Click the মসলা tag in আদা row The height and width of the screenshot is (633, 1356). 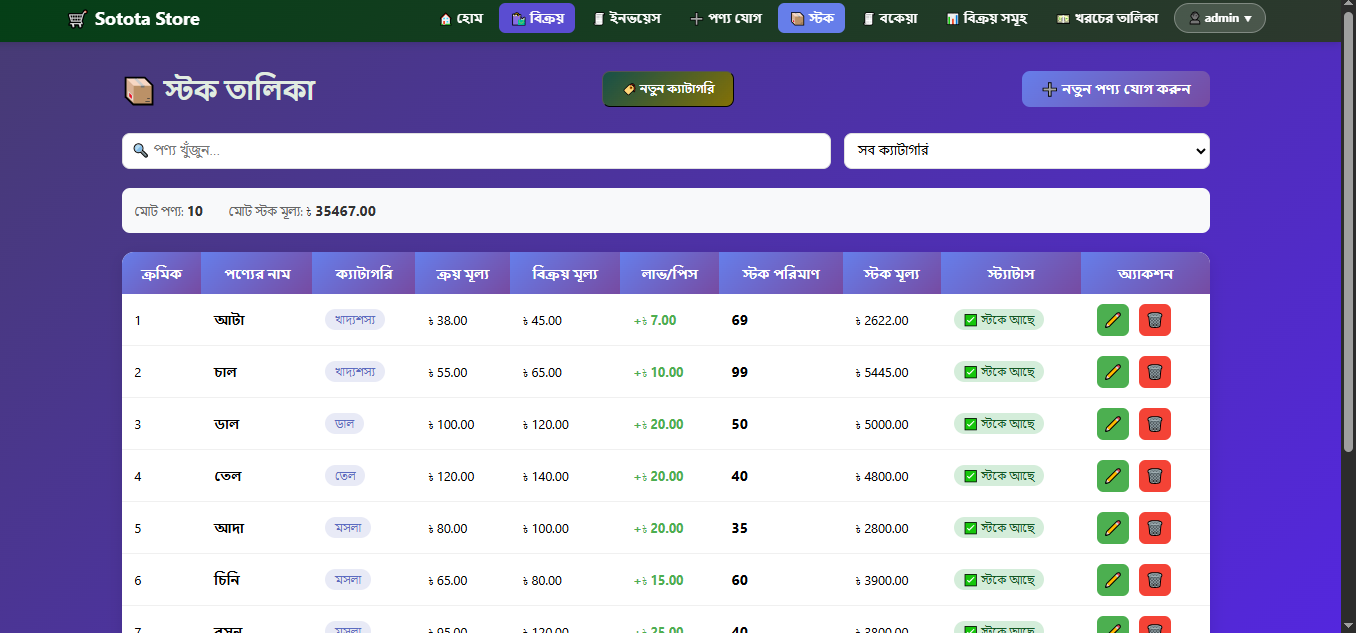(x=348, y=528)
